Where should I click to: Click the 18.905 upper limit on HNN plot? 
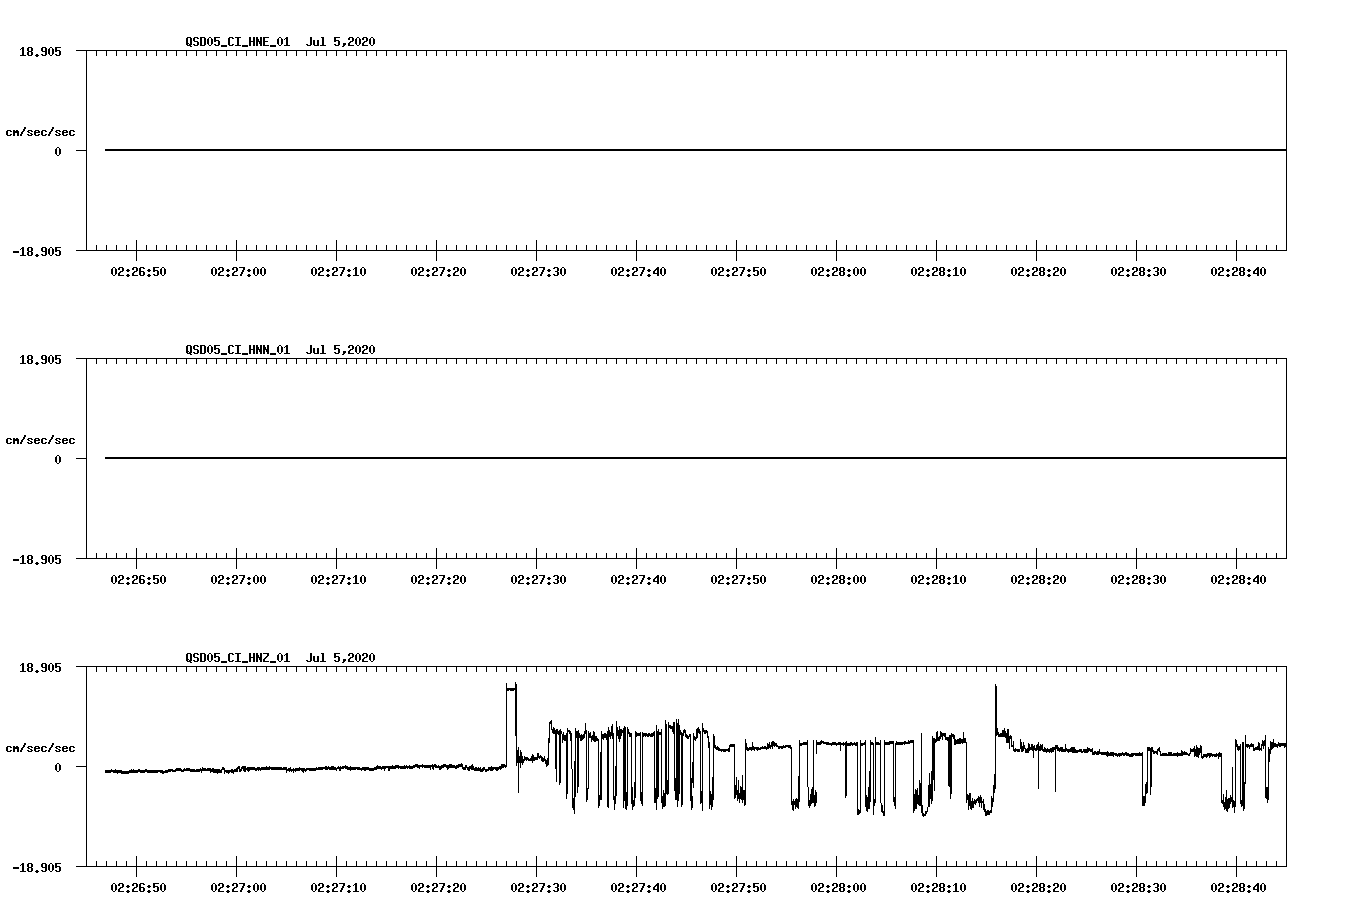(40, 360)
